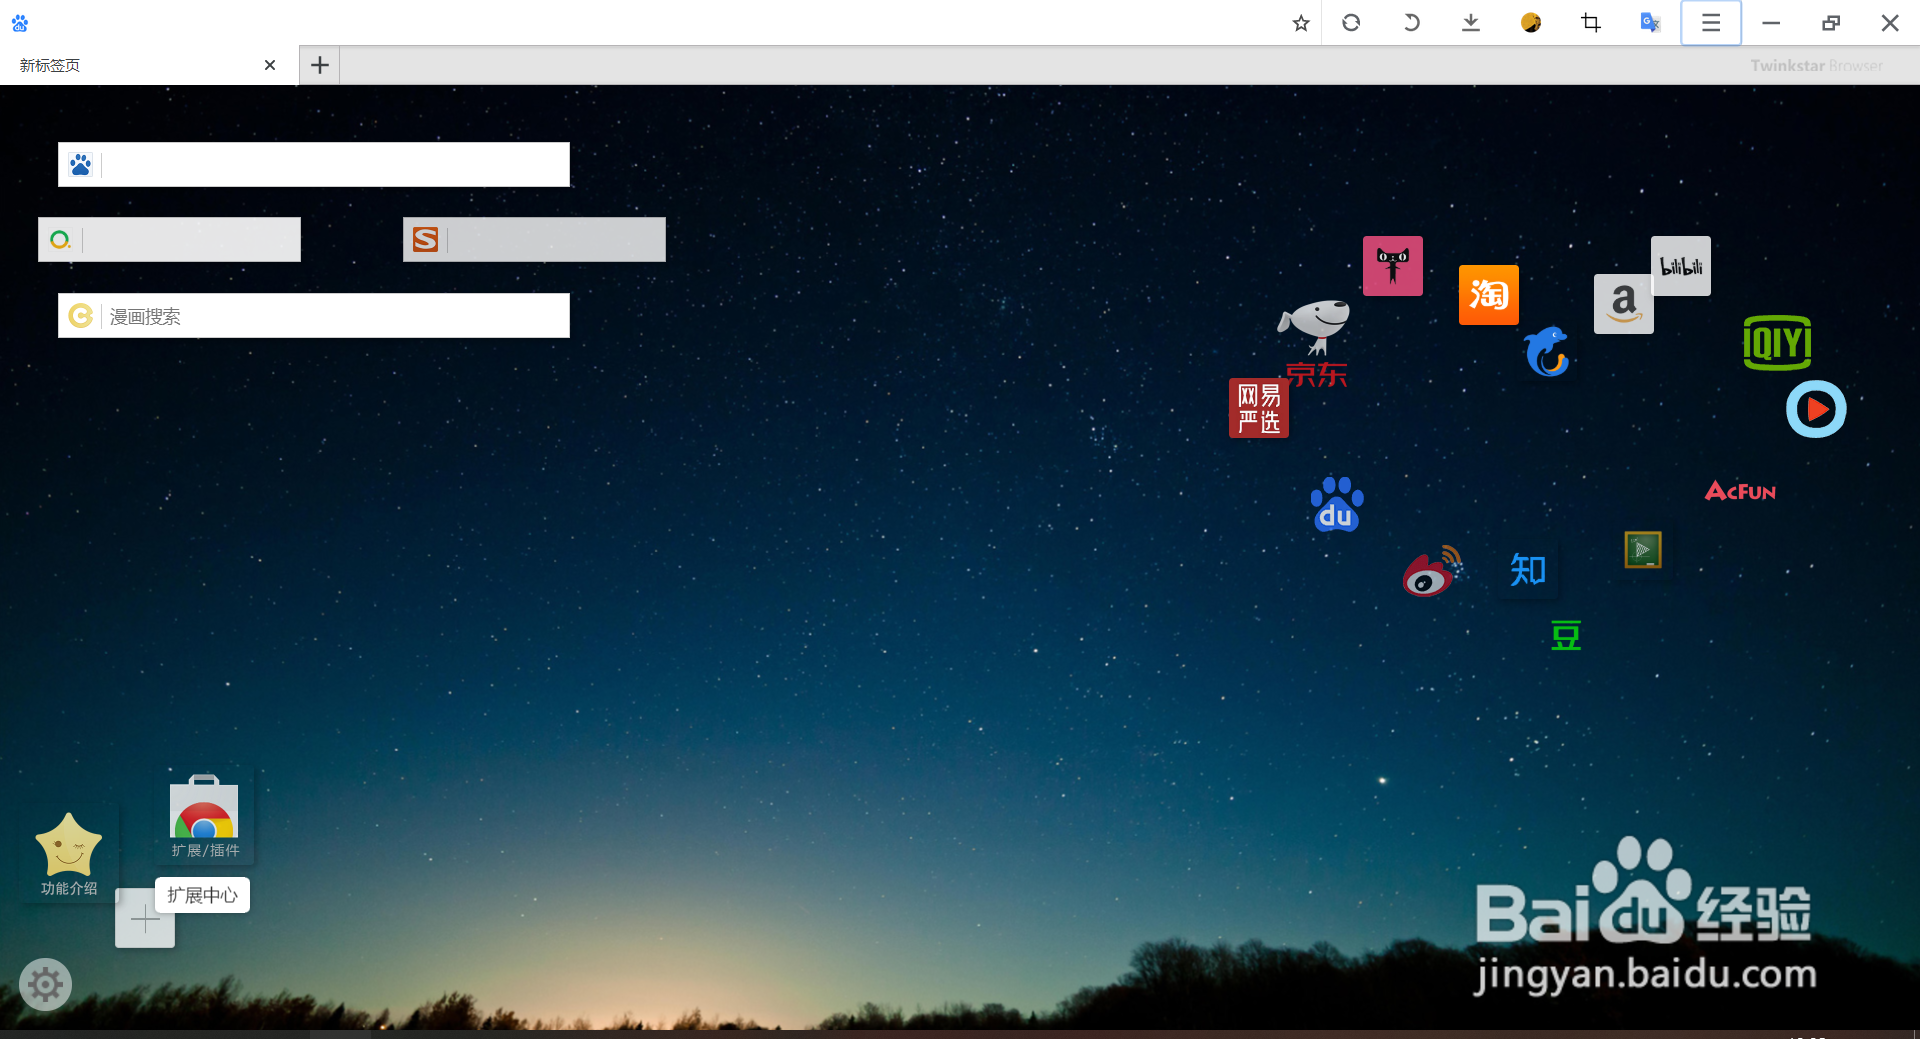Reload the page with the refresh icon
The width and height of the screenshot is (1920, 1039).
click(x=1351, y=22)
